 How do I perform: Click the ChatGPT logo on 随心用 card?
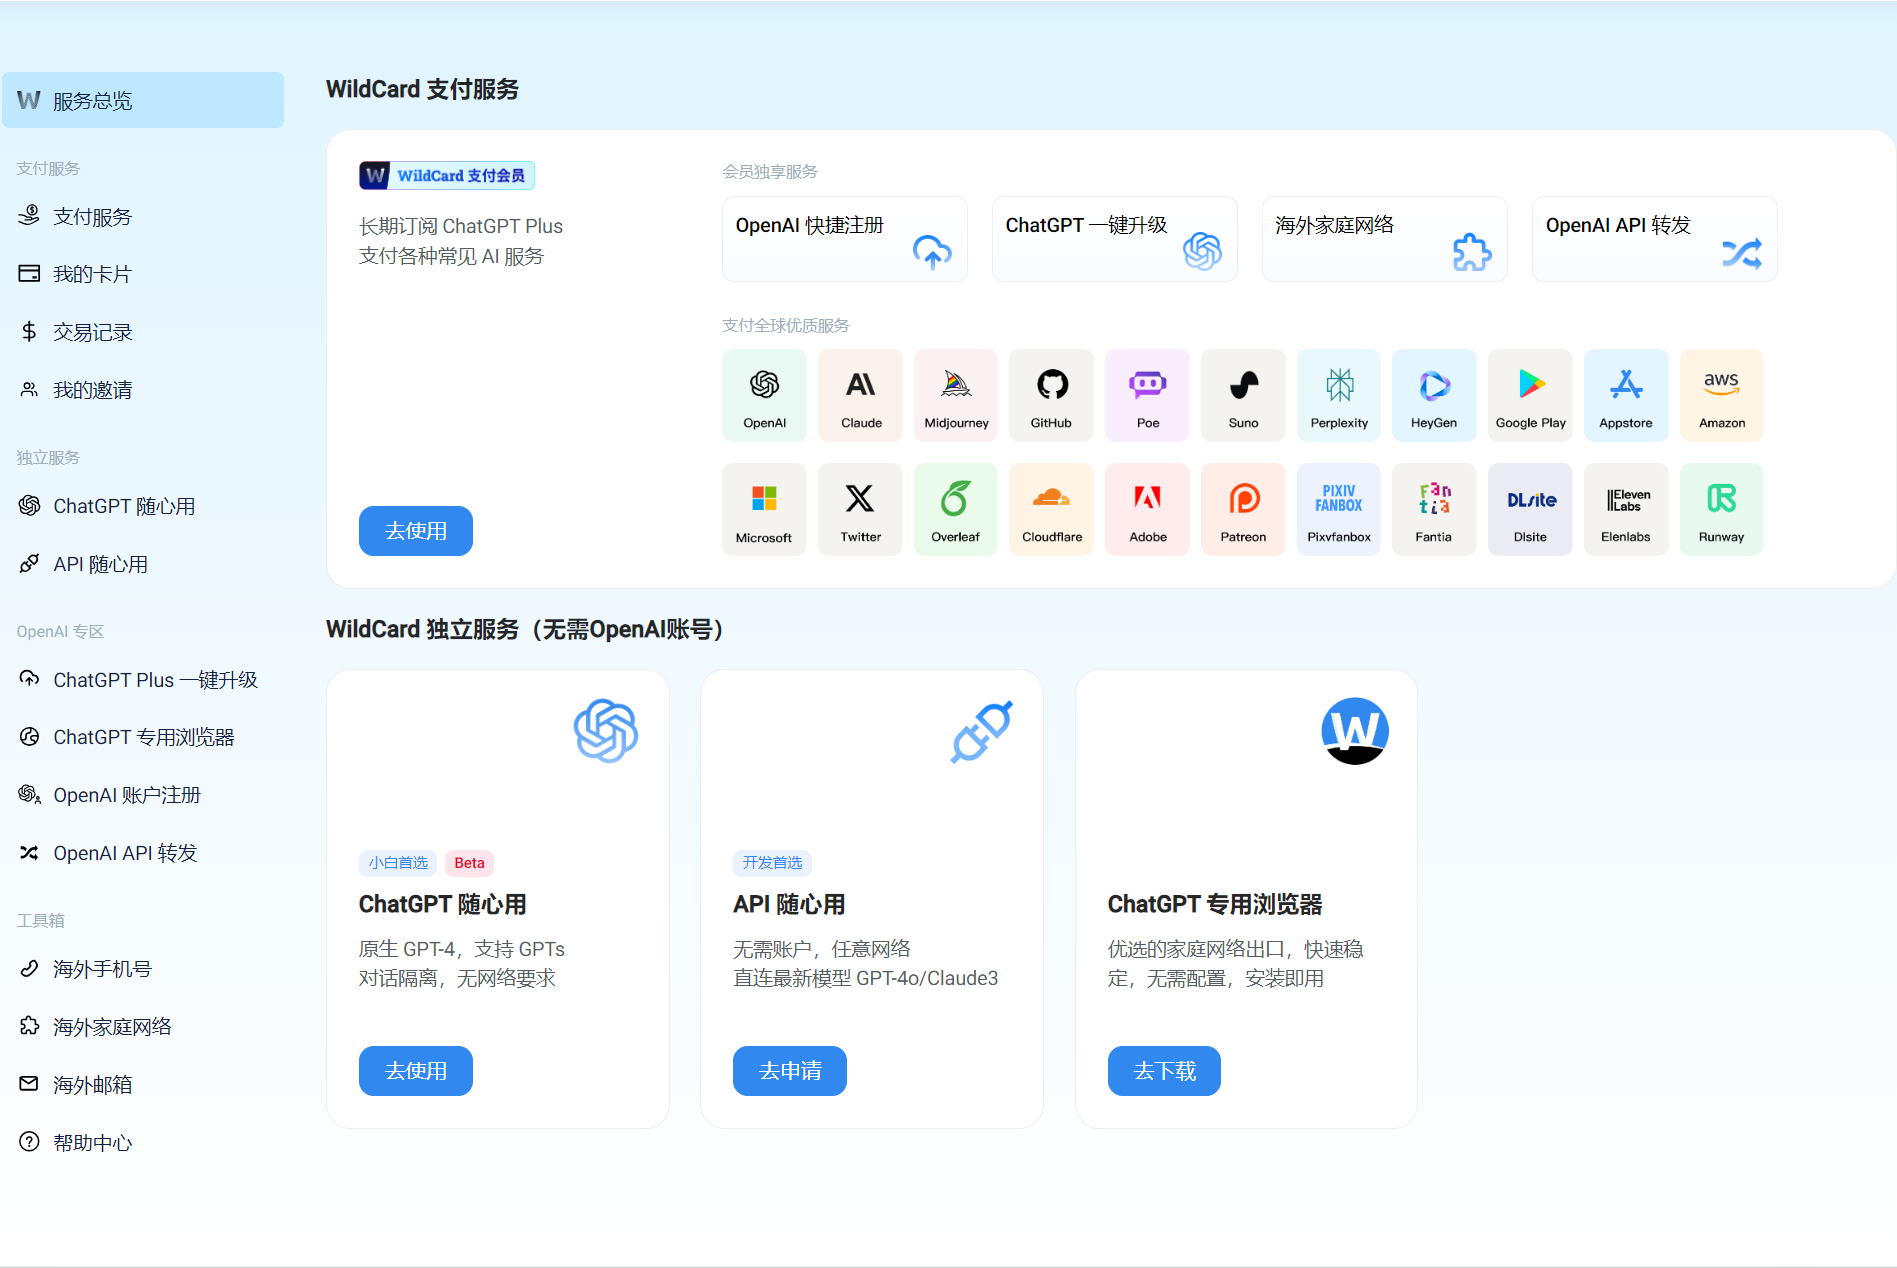[x=606, y=731]
